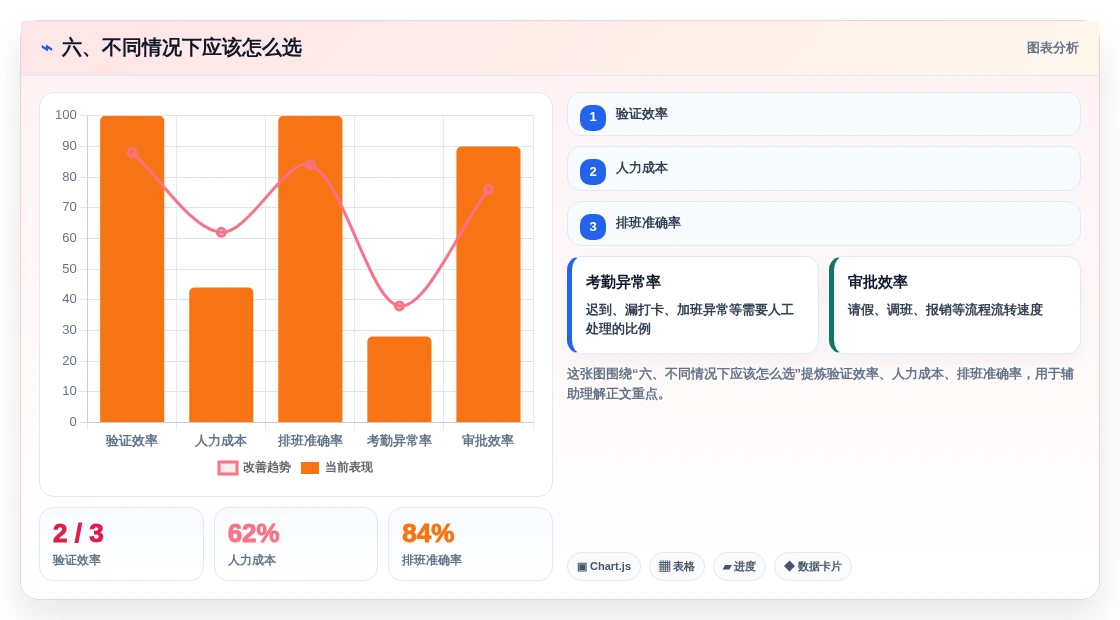Click the 50 y-axis value
This screenshot has width=1120, height=620.
tap(69, 269)
